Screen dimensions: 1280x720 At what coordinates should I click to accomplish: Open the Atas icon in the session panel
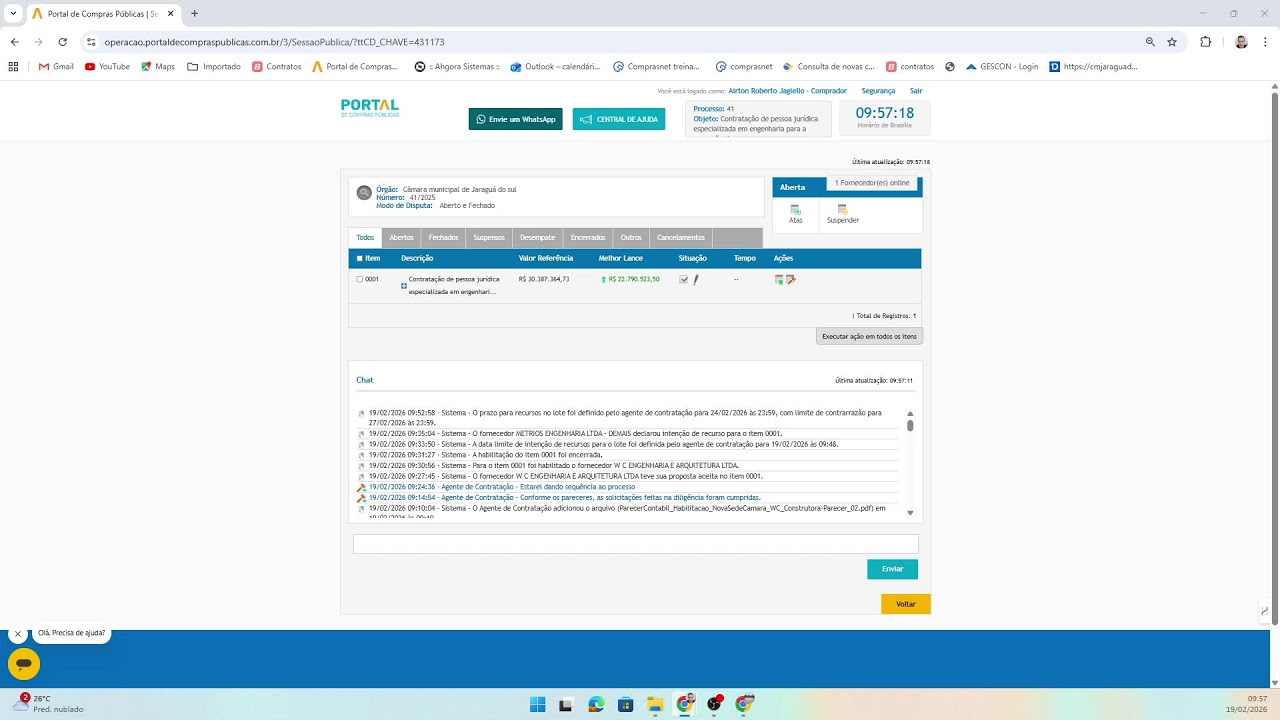coord(795,210)
